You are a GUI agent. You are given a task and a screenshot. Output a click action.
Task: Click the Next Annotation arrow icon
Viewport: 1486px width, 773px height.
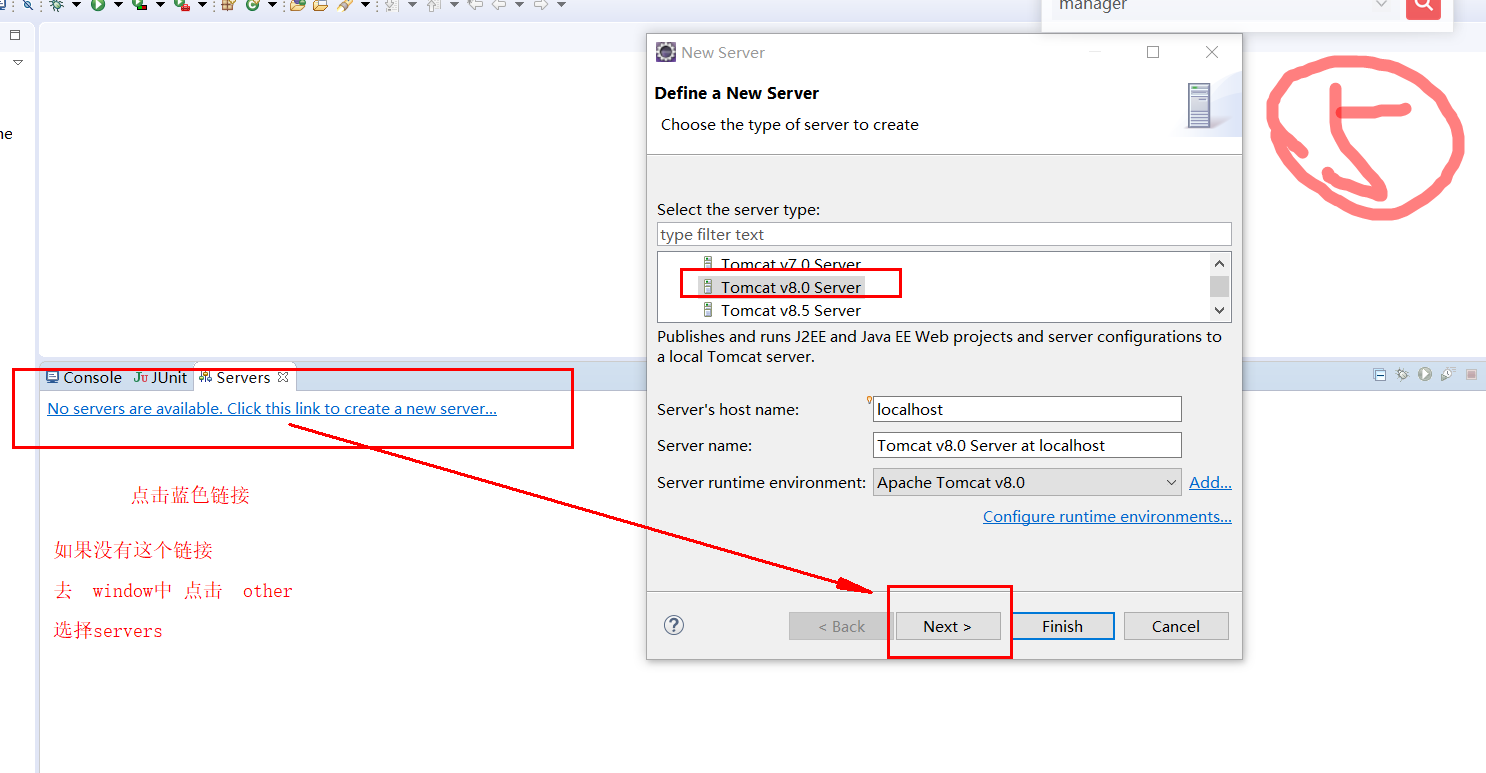pyautogui.click(x=391, y=4)
